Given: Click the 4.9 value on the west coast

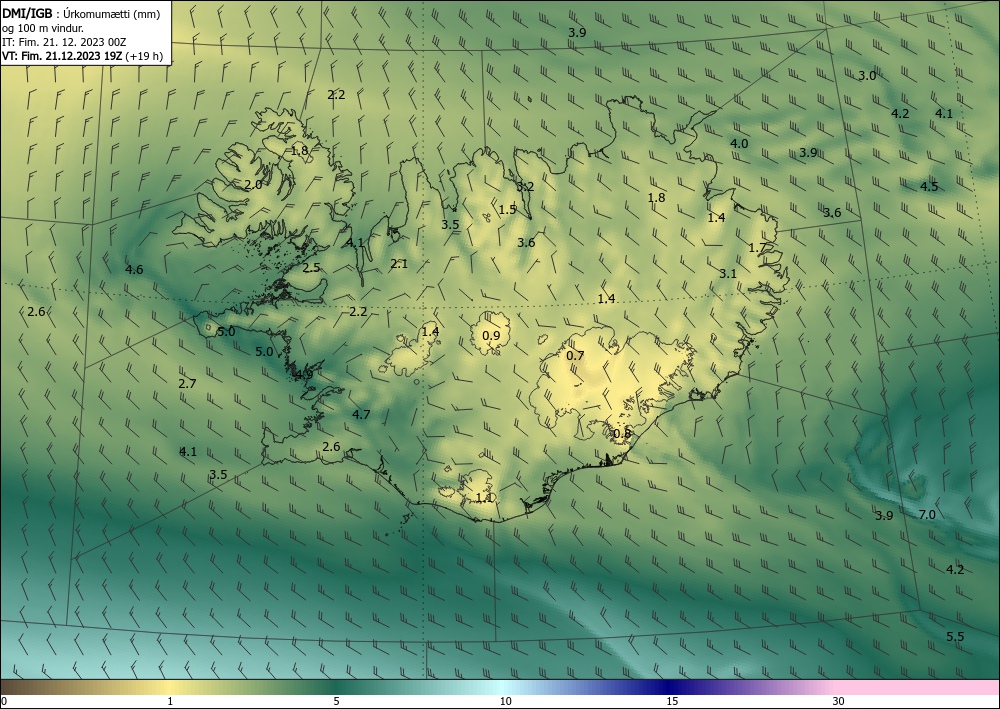Looking at the screenshot, I should 304,374.
